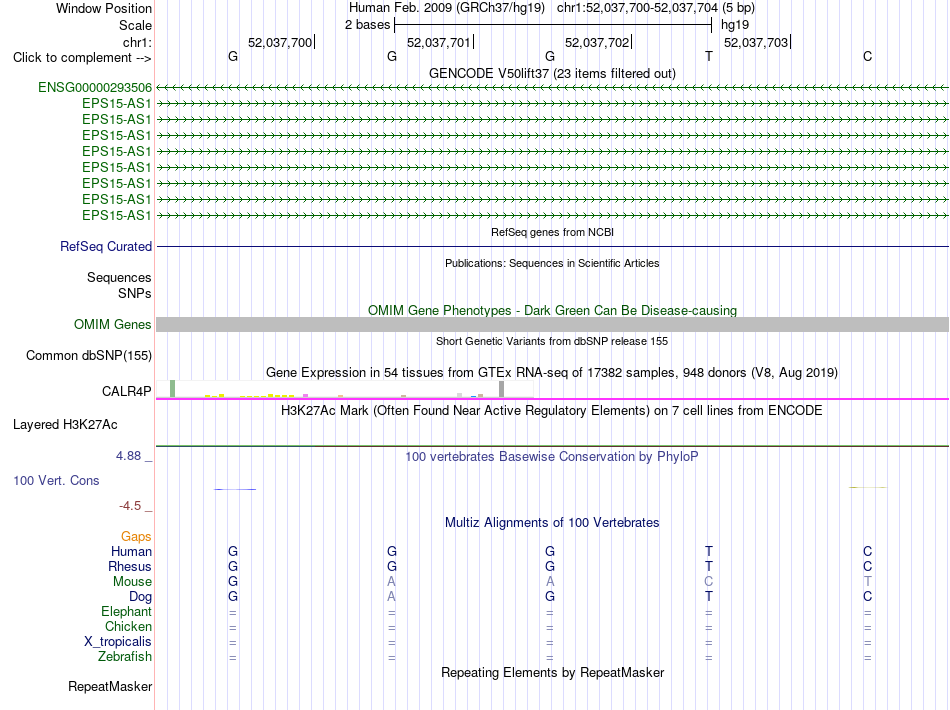
Task: Click the hg19 label beside scale bar
Action: 735,25
